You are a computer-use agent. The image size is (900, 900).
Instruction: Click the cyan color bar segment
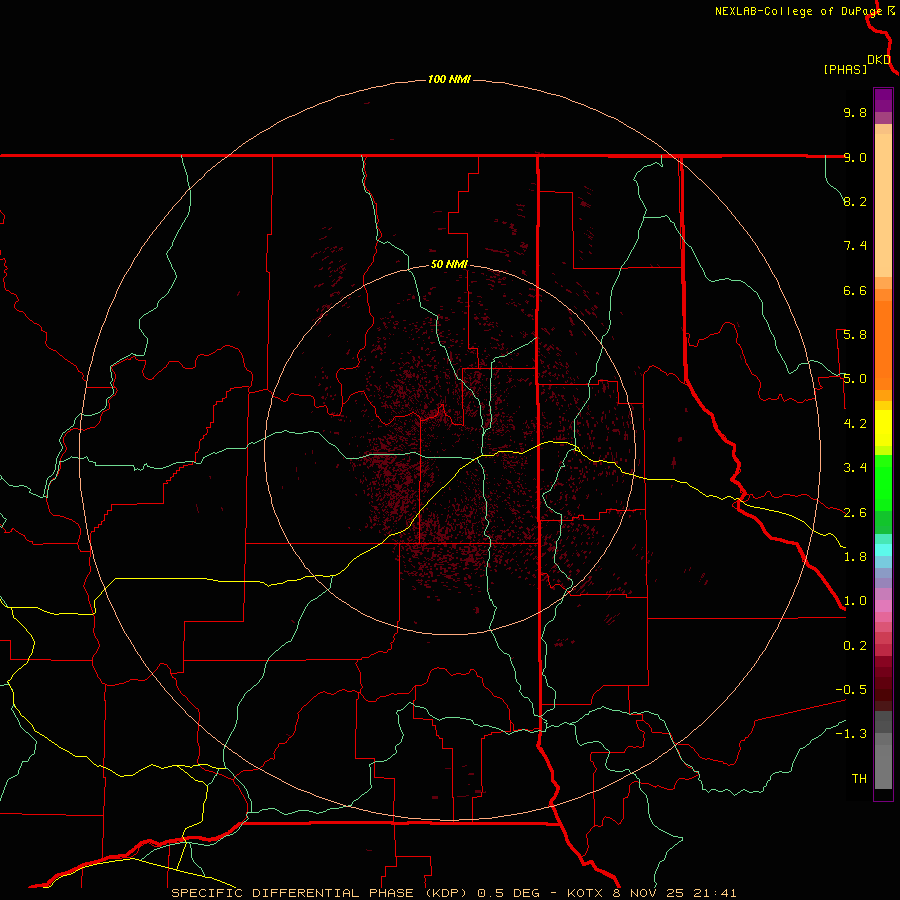tap(883, 550)
